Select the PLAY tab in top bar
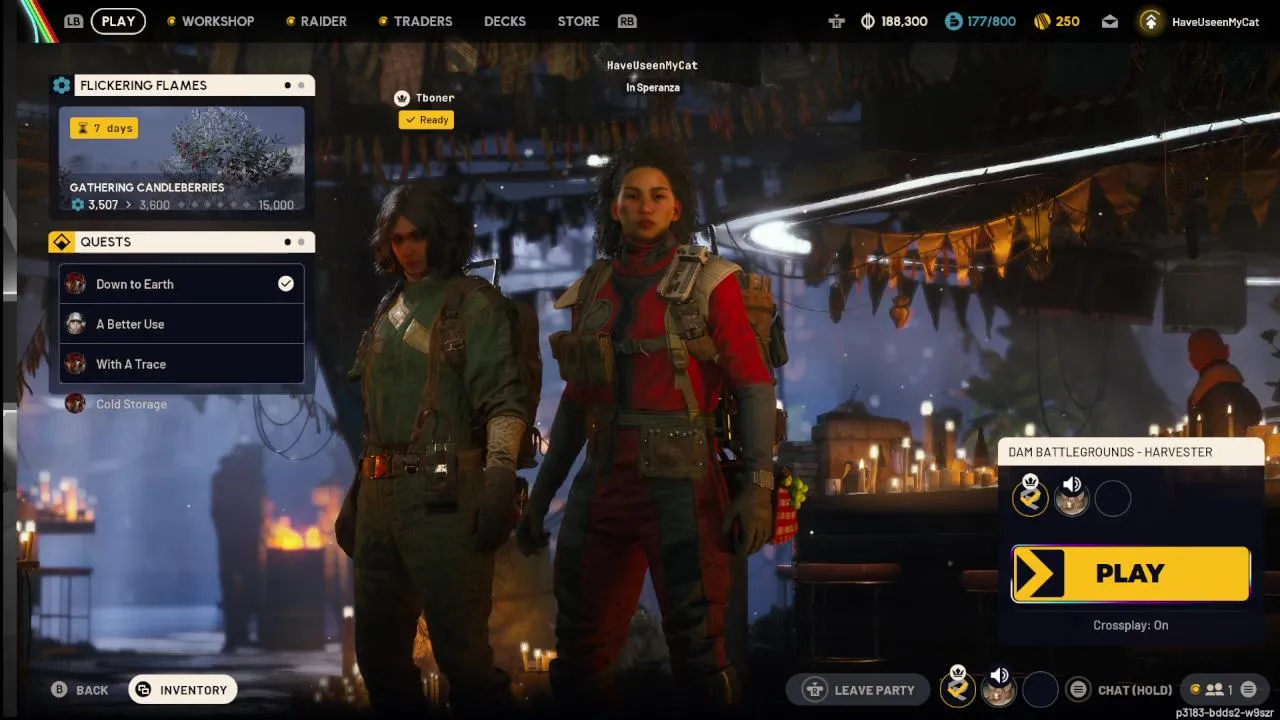 118,21
